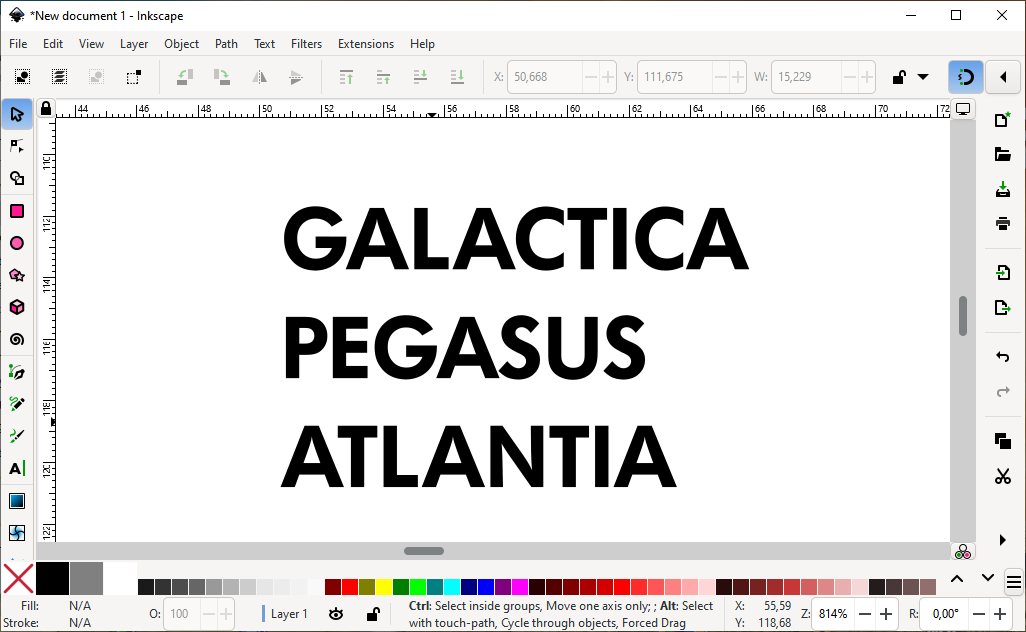The height and width of the screenshot is (632, 1026).
Task: Flip selection horizontally
Action: point(259,77)
